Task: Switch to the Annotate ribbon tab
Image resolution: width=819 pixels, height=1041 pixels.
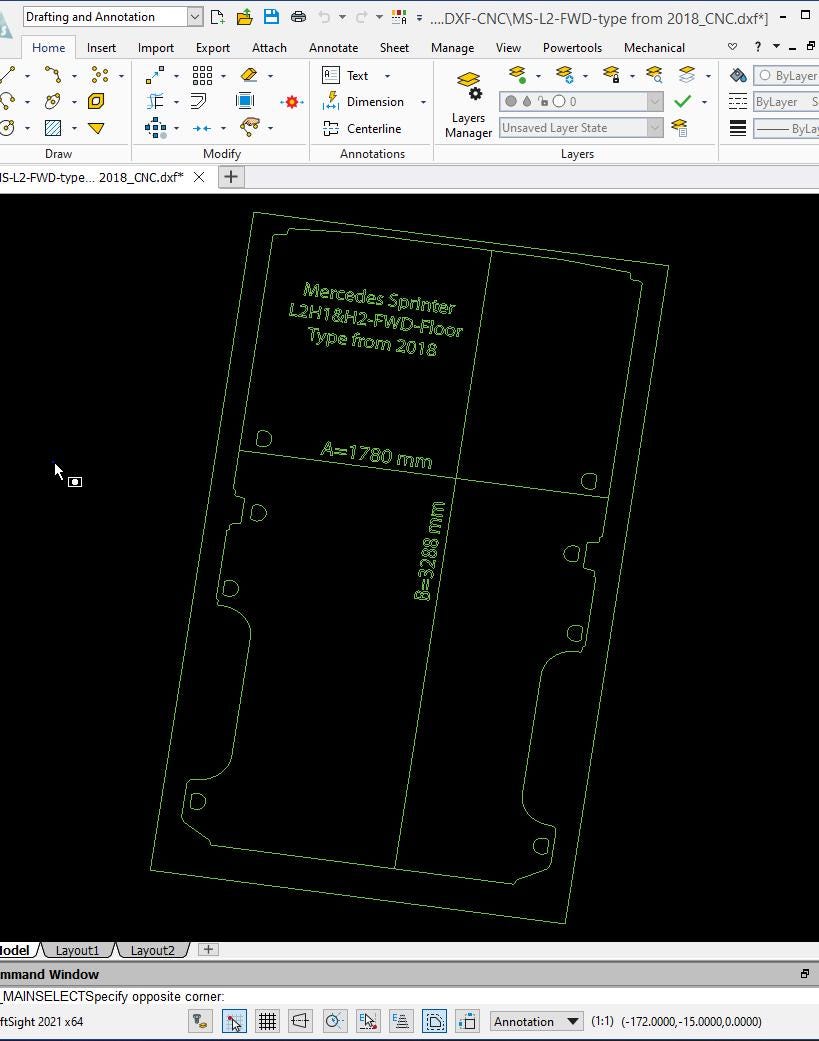Action: (x=333, y=48)
